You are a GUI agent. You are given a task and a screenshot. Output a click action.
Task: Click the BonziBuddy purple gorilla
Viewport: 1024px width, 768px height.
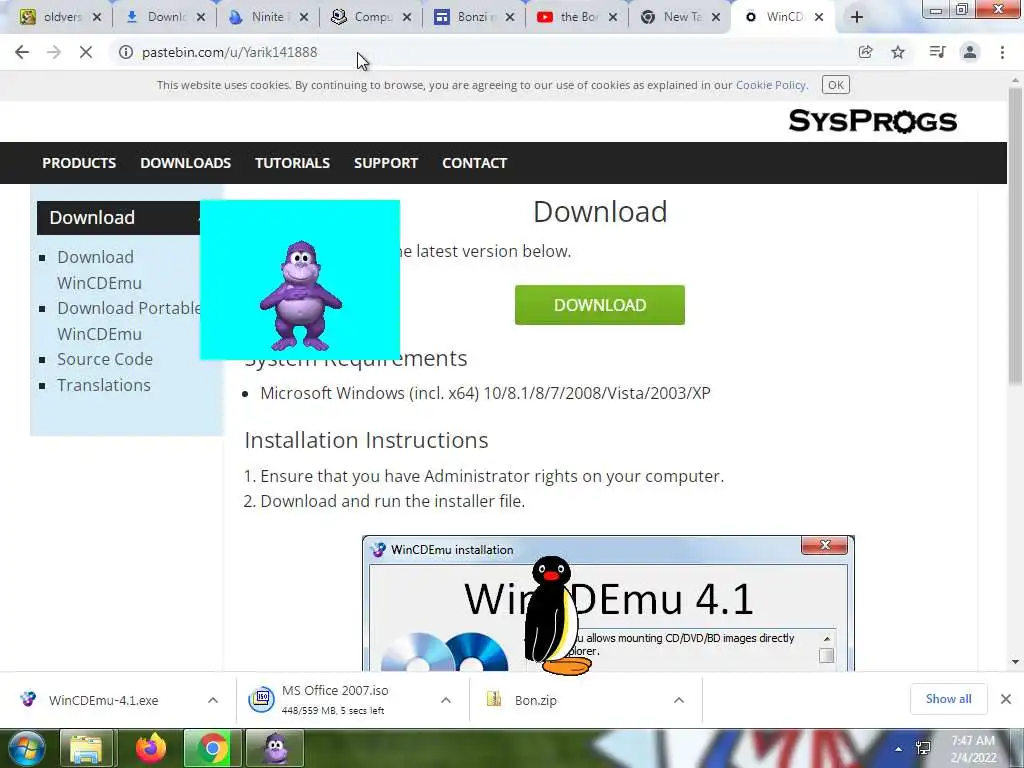[300, 296]
